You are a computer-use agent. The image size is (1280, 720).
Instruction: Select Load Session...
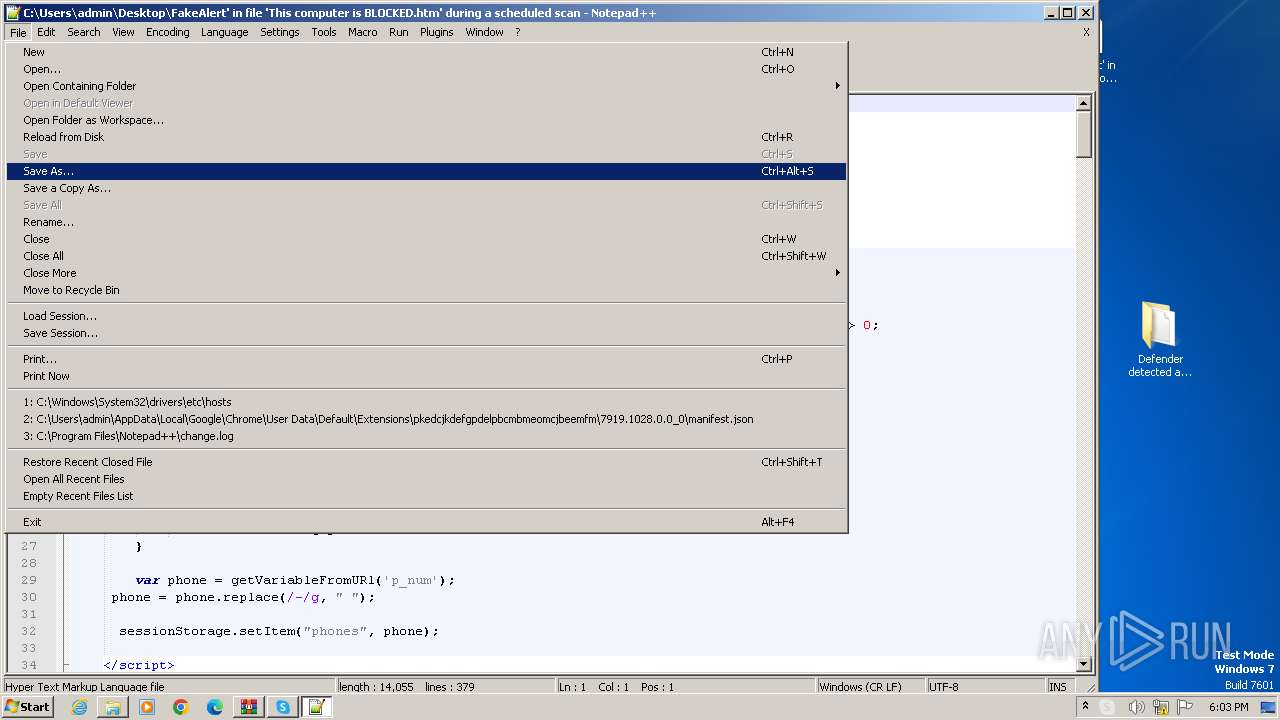(x=427, y=316)
